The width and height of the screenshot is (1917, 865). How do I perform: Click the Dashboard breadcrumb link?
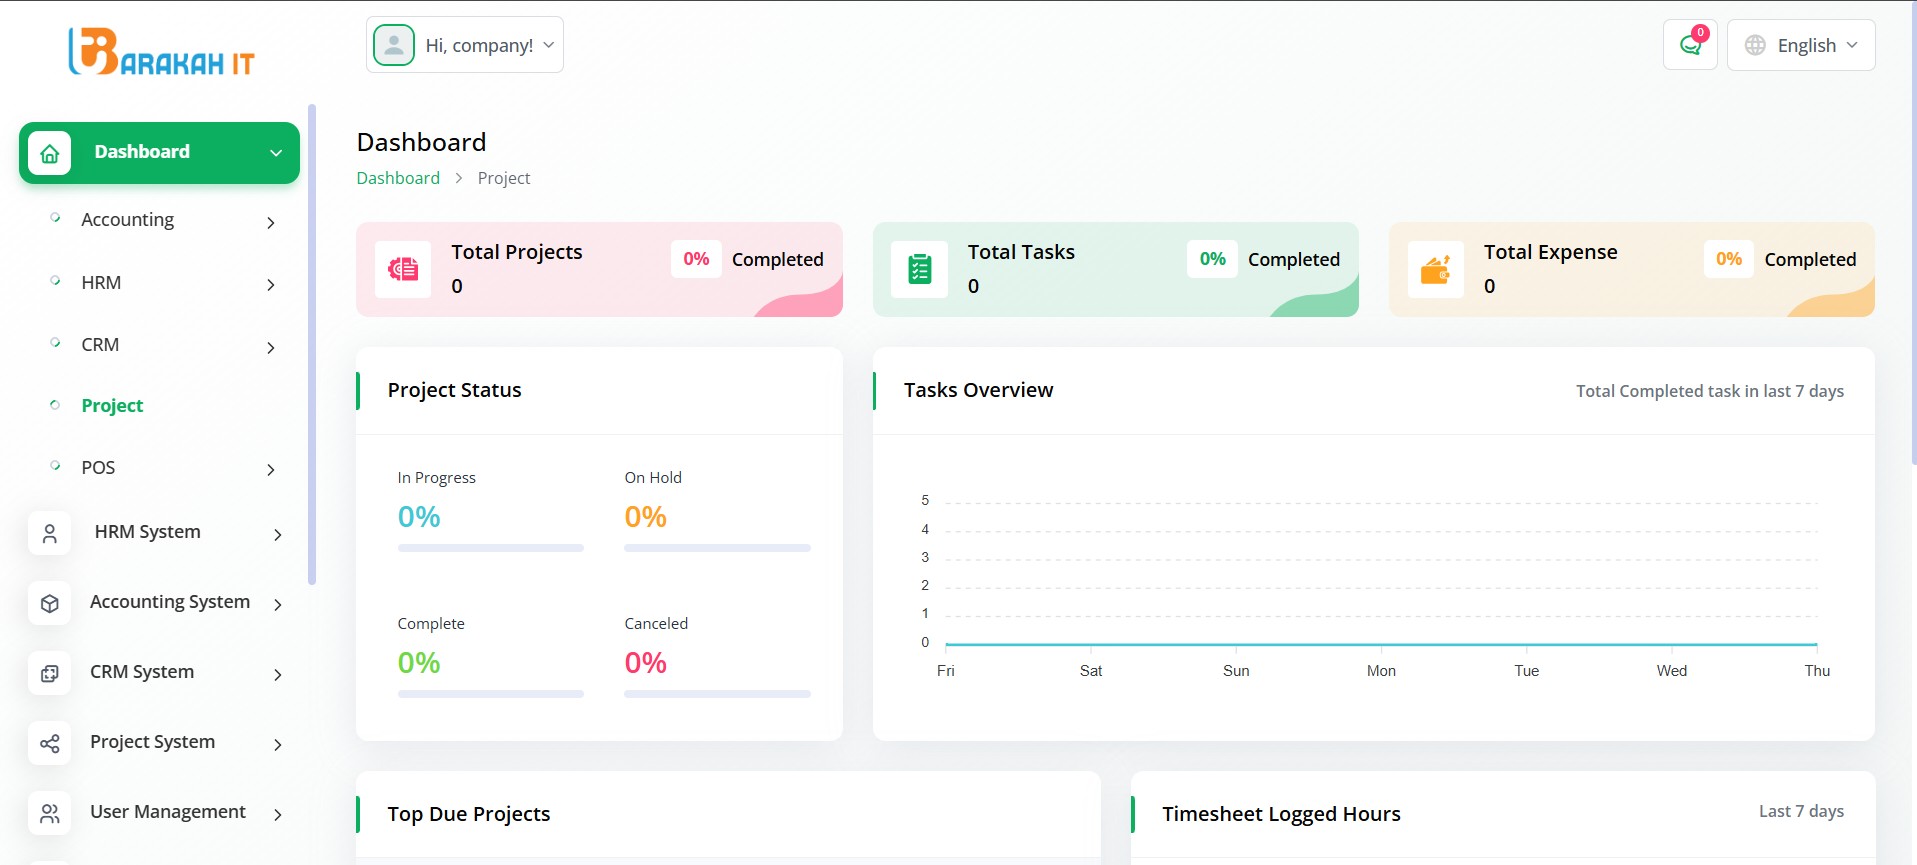[398, 178]
